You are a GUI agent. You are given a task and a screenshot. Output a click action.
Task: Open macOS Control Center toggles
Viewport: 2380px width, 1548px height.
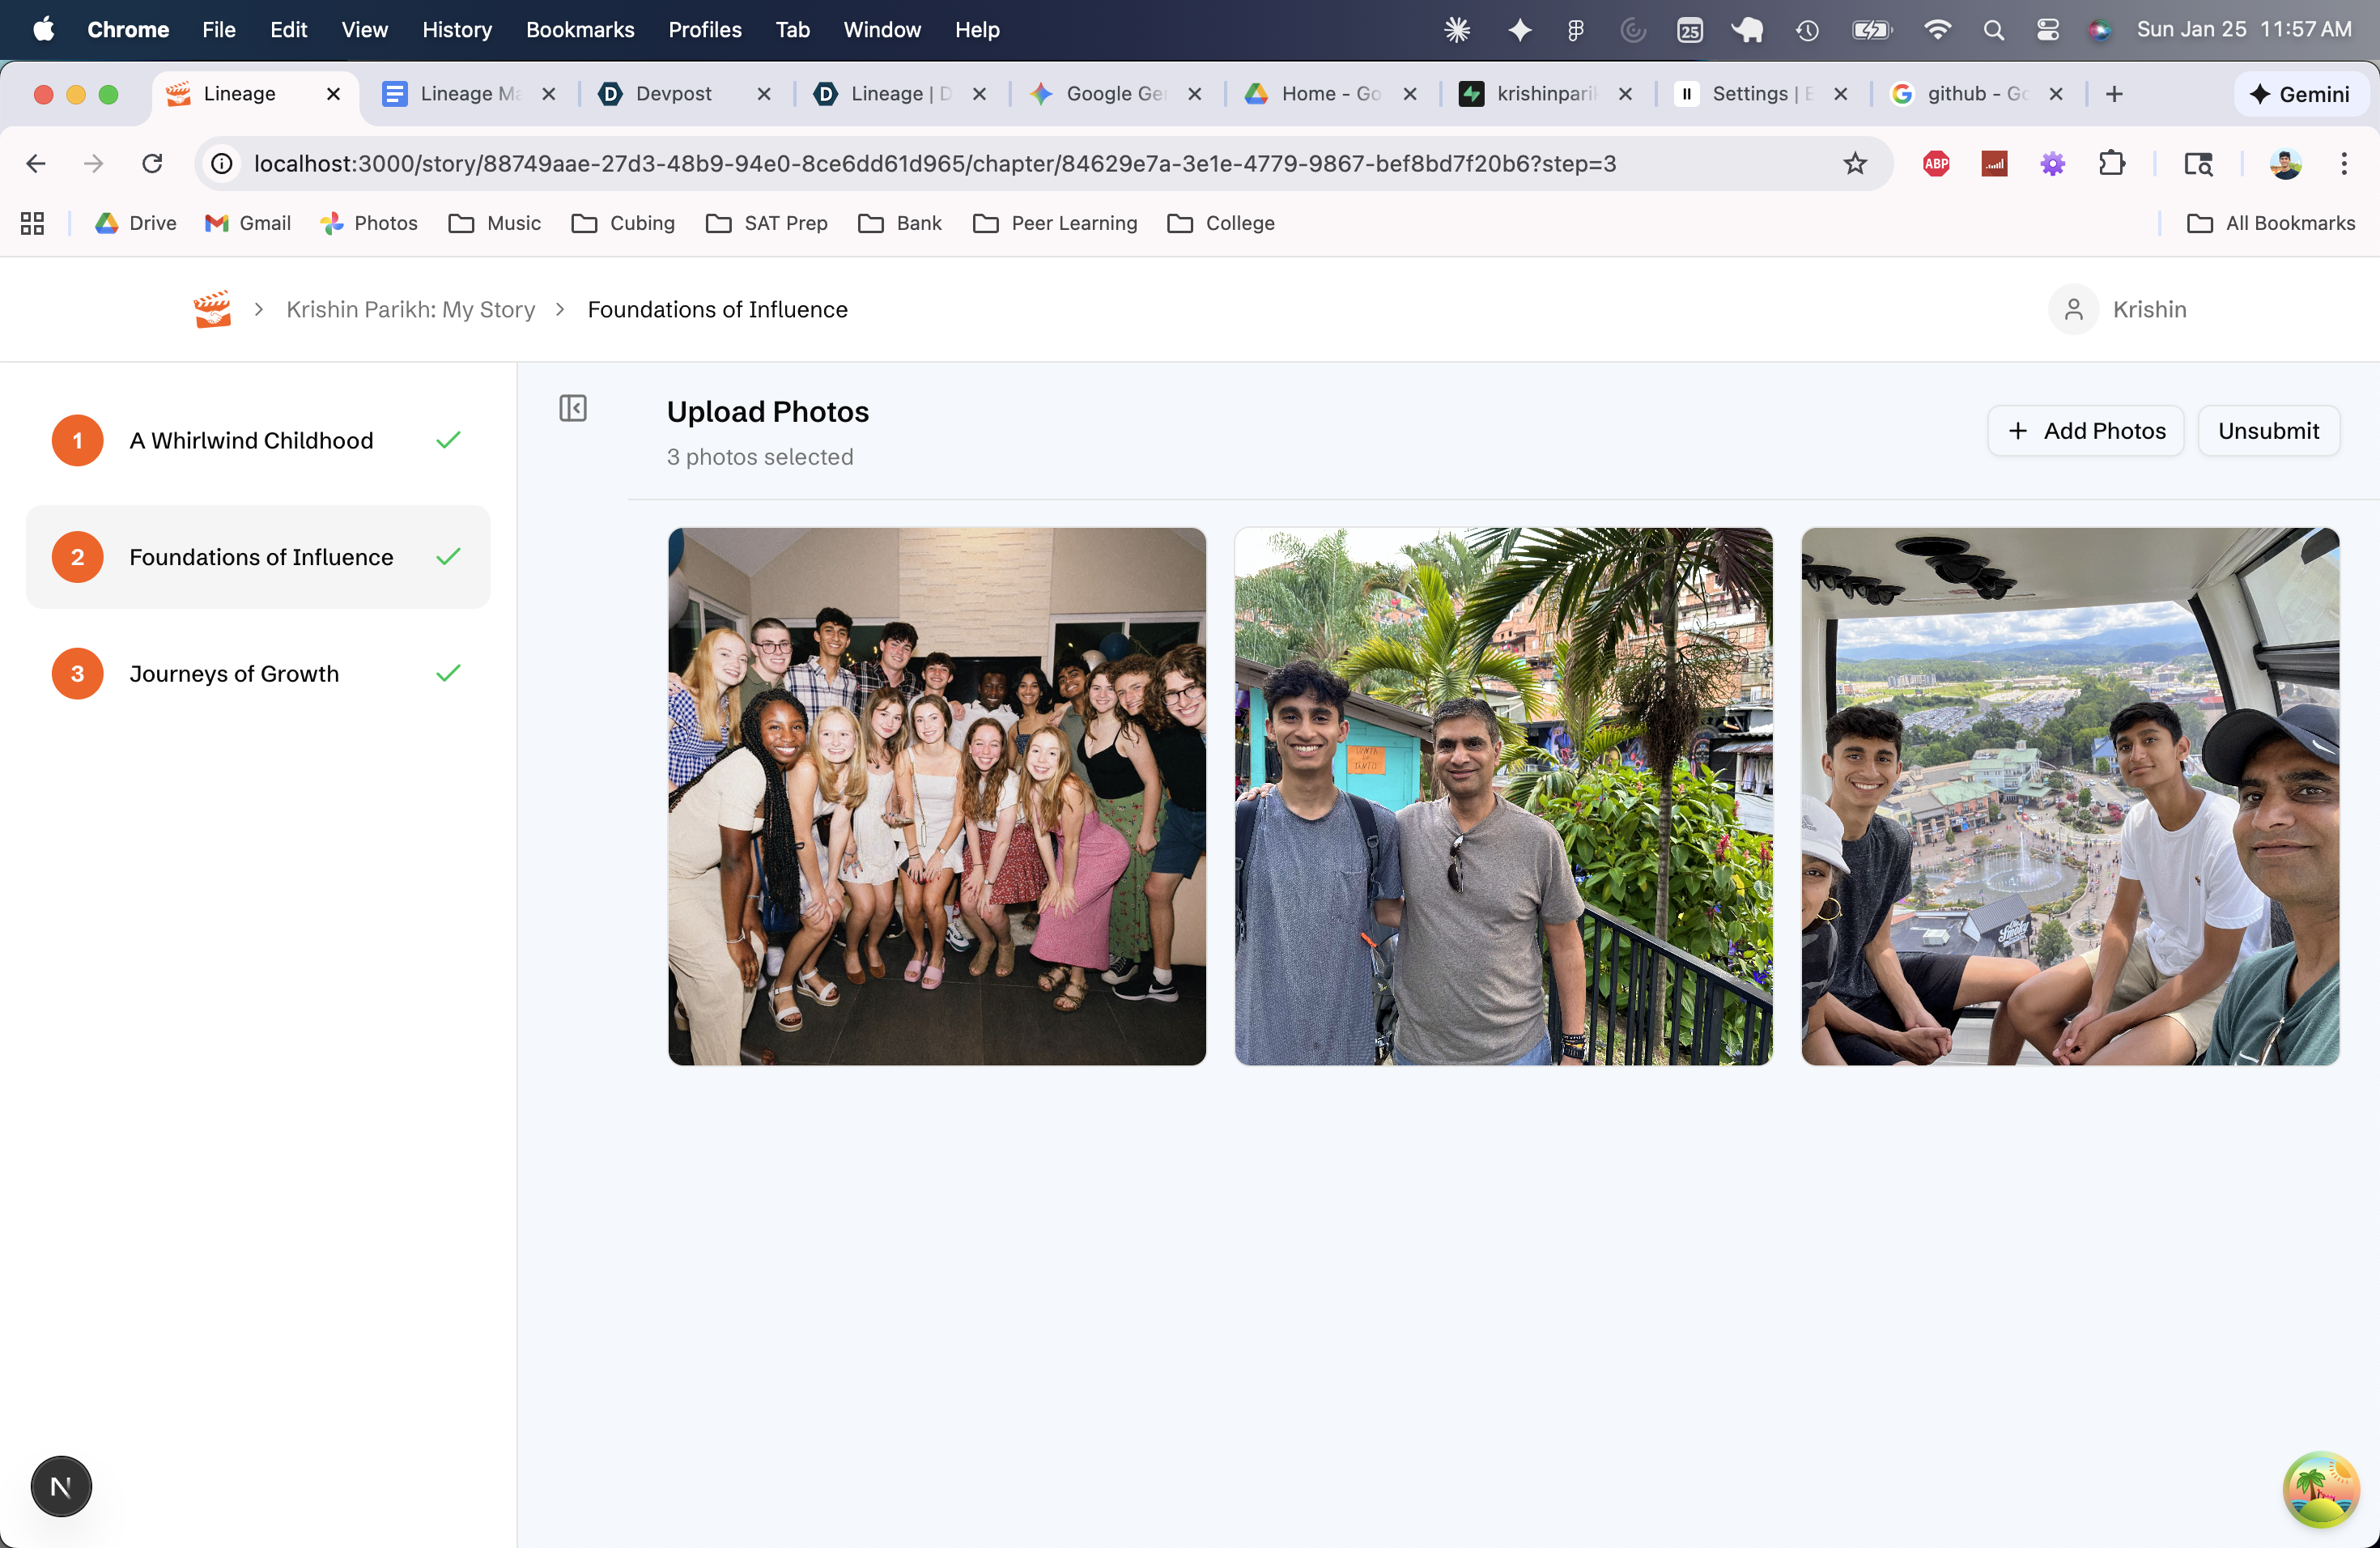tap(2047, 30)
